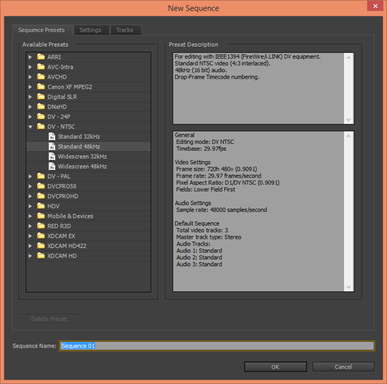Click the DVCPROHD folder icon
Image resolution: width=387 pixels, height=384 pixels.
(41, 196)
